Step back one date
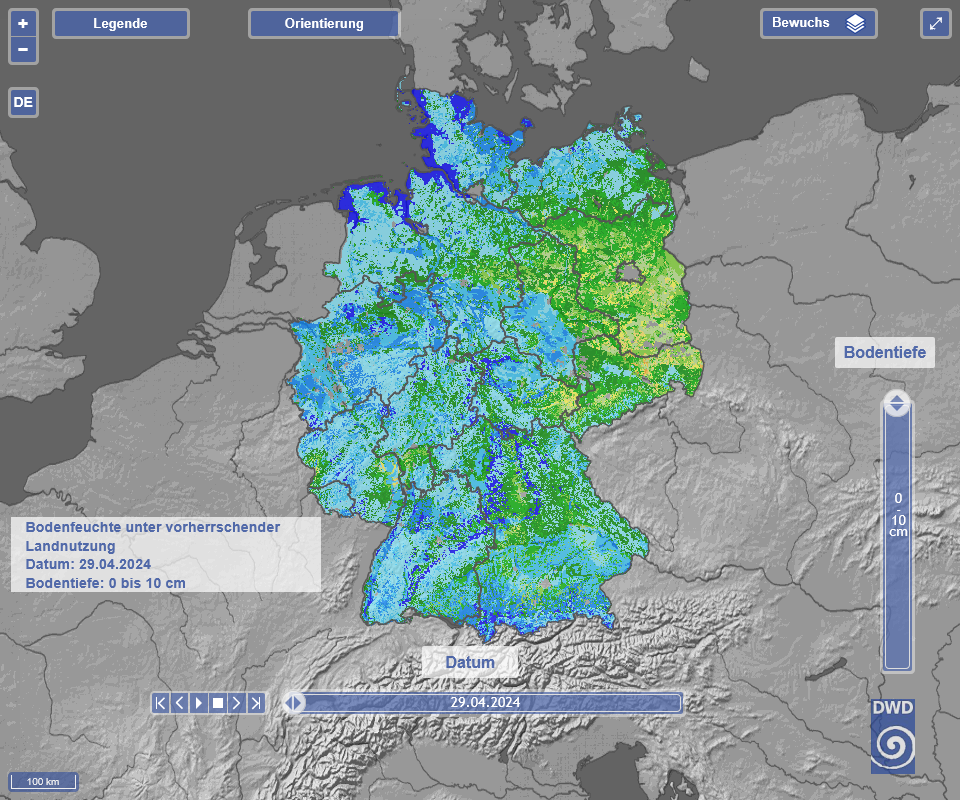This screenshot has width=960, height=800. click(180, 703)
